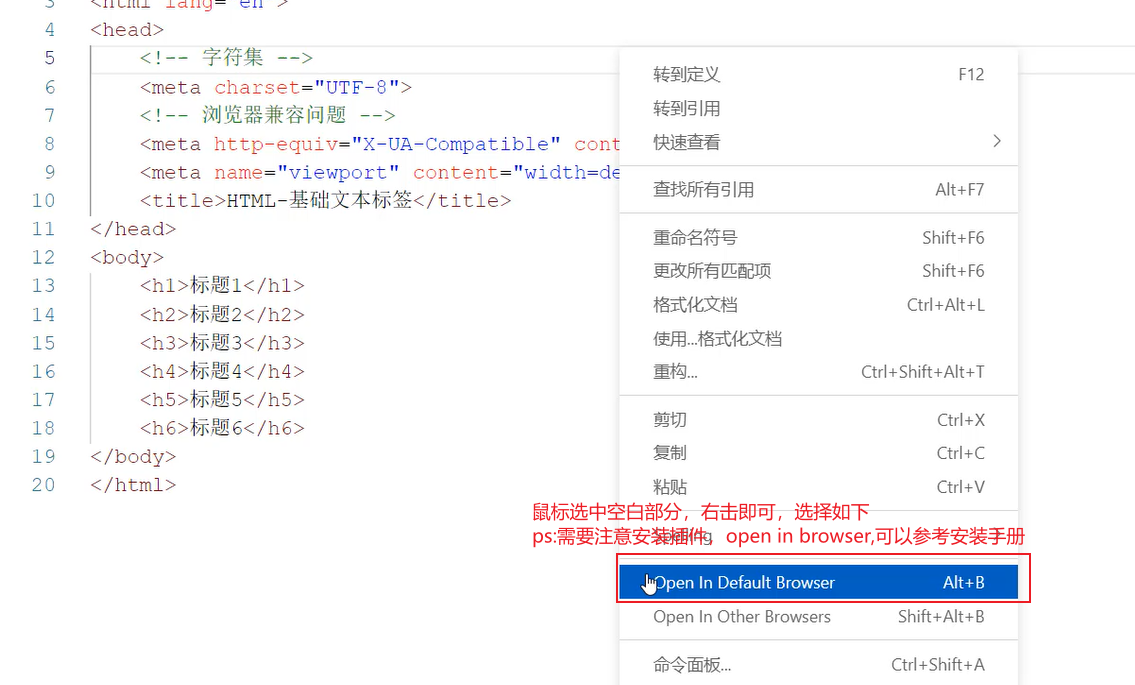Select 查找所有引用 menu entry
The height and width of the screenshot is (685, 1135).
818,190
